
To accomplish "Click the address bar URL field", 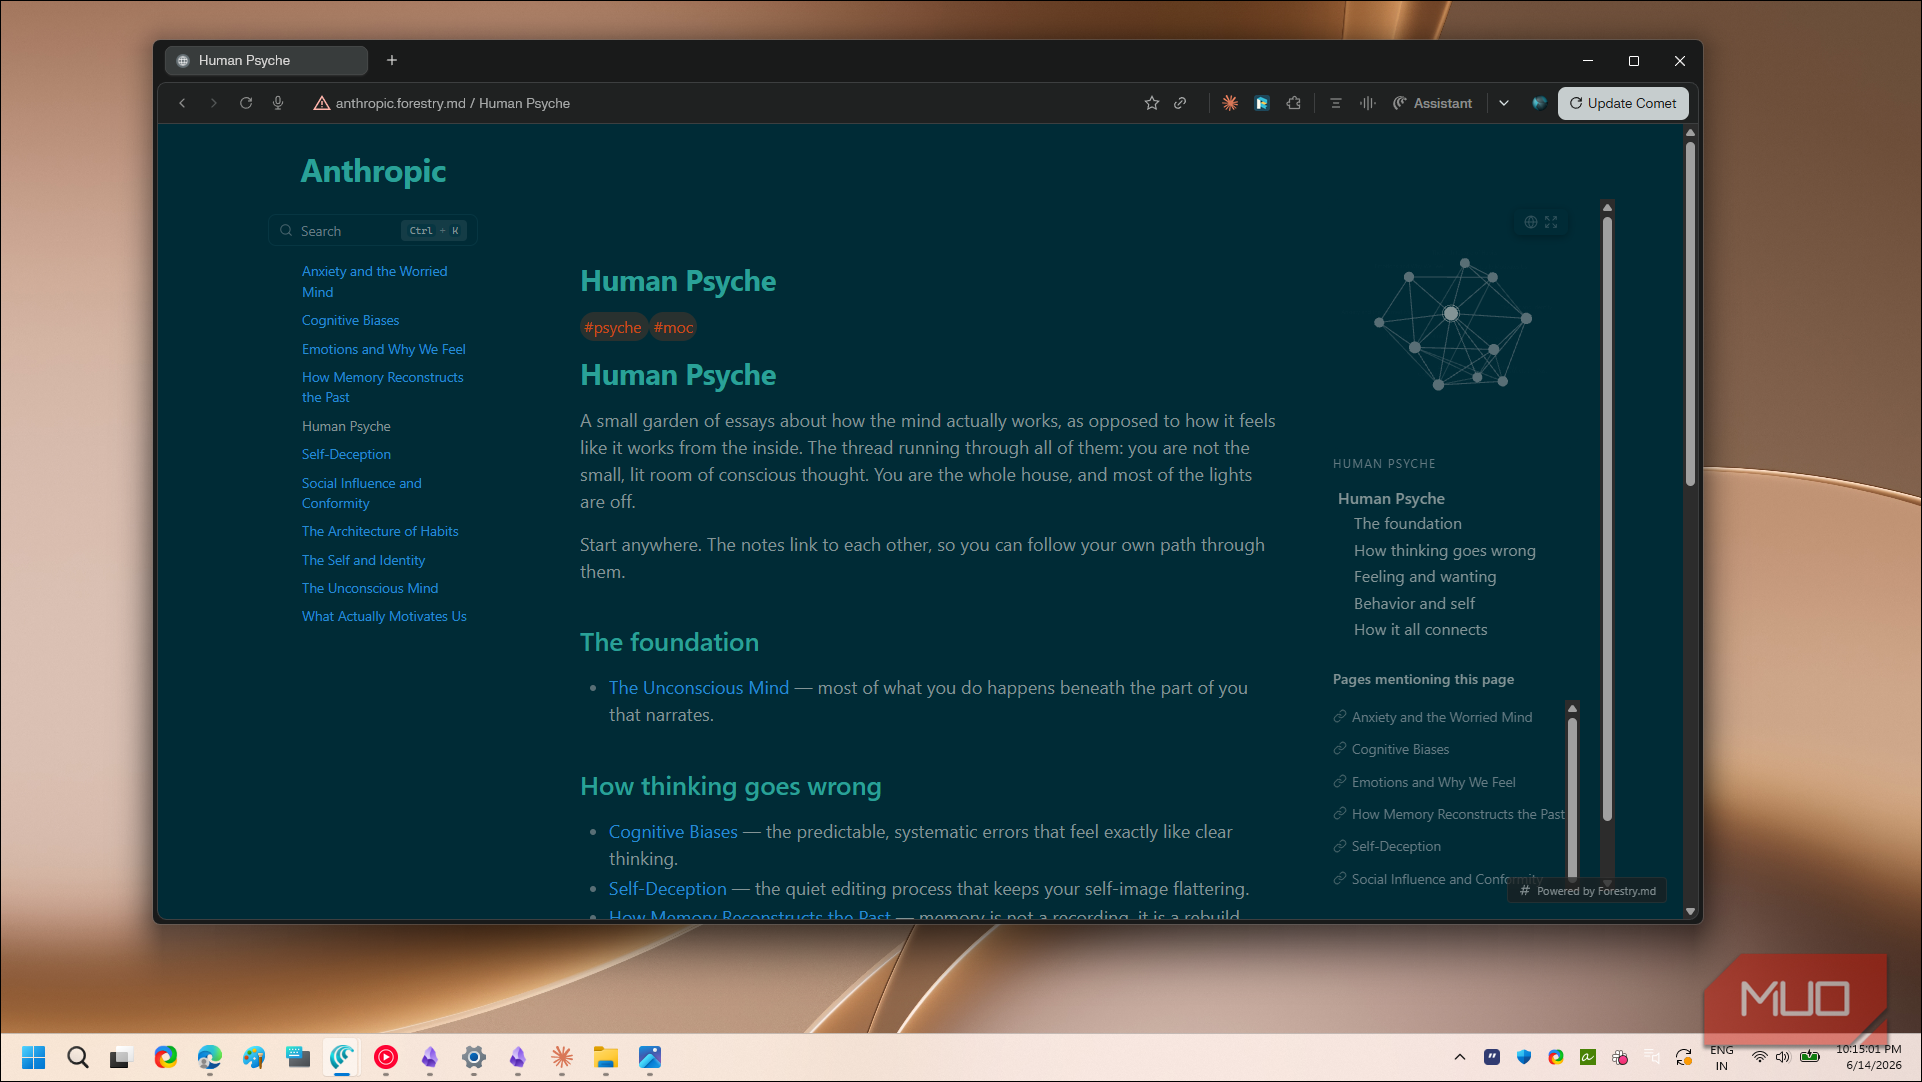I will [x=452, y=103].
